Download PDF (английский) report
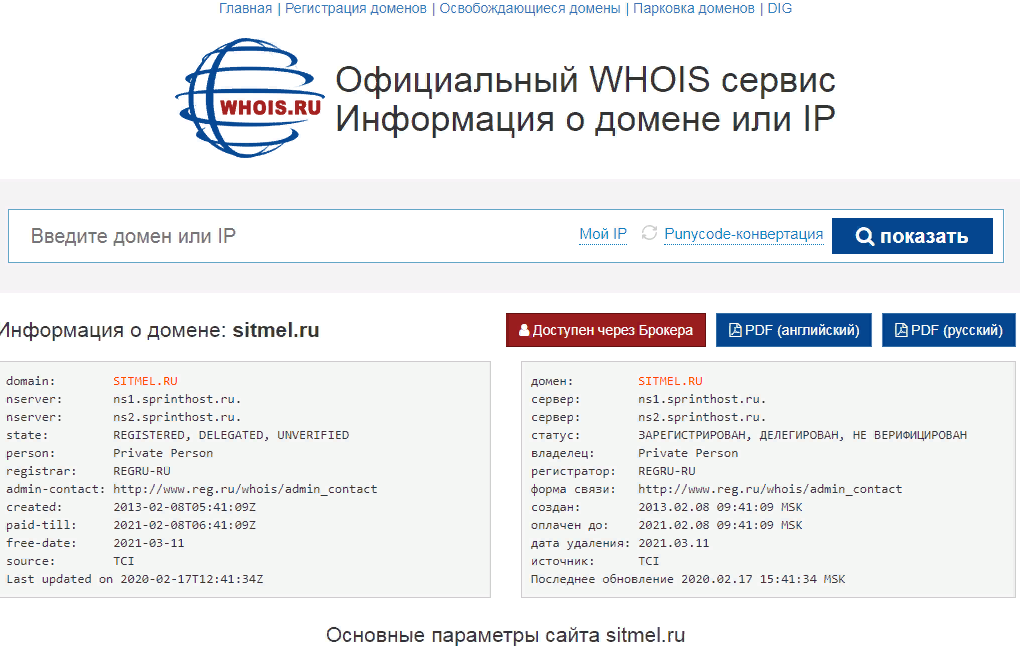 [x=794, y=330]
